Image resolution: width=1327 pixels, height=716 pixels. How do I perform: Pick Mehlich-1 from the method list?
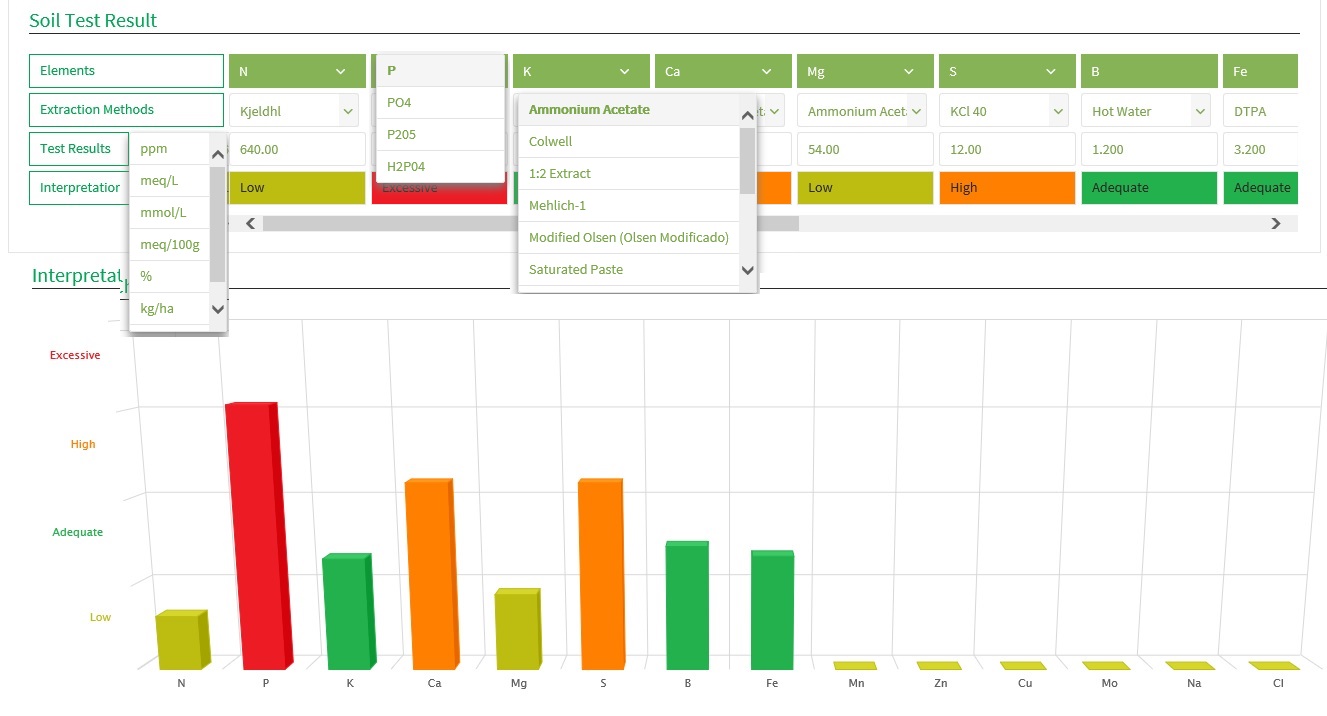629,206
